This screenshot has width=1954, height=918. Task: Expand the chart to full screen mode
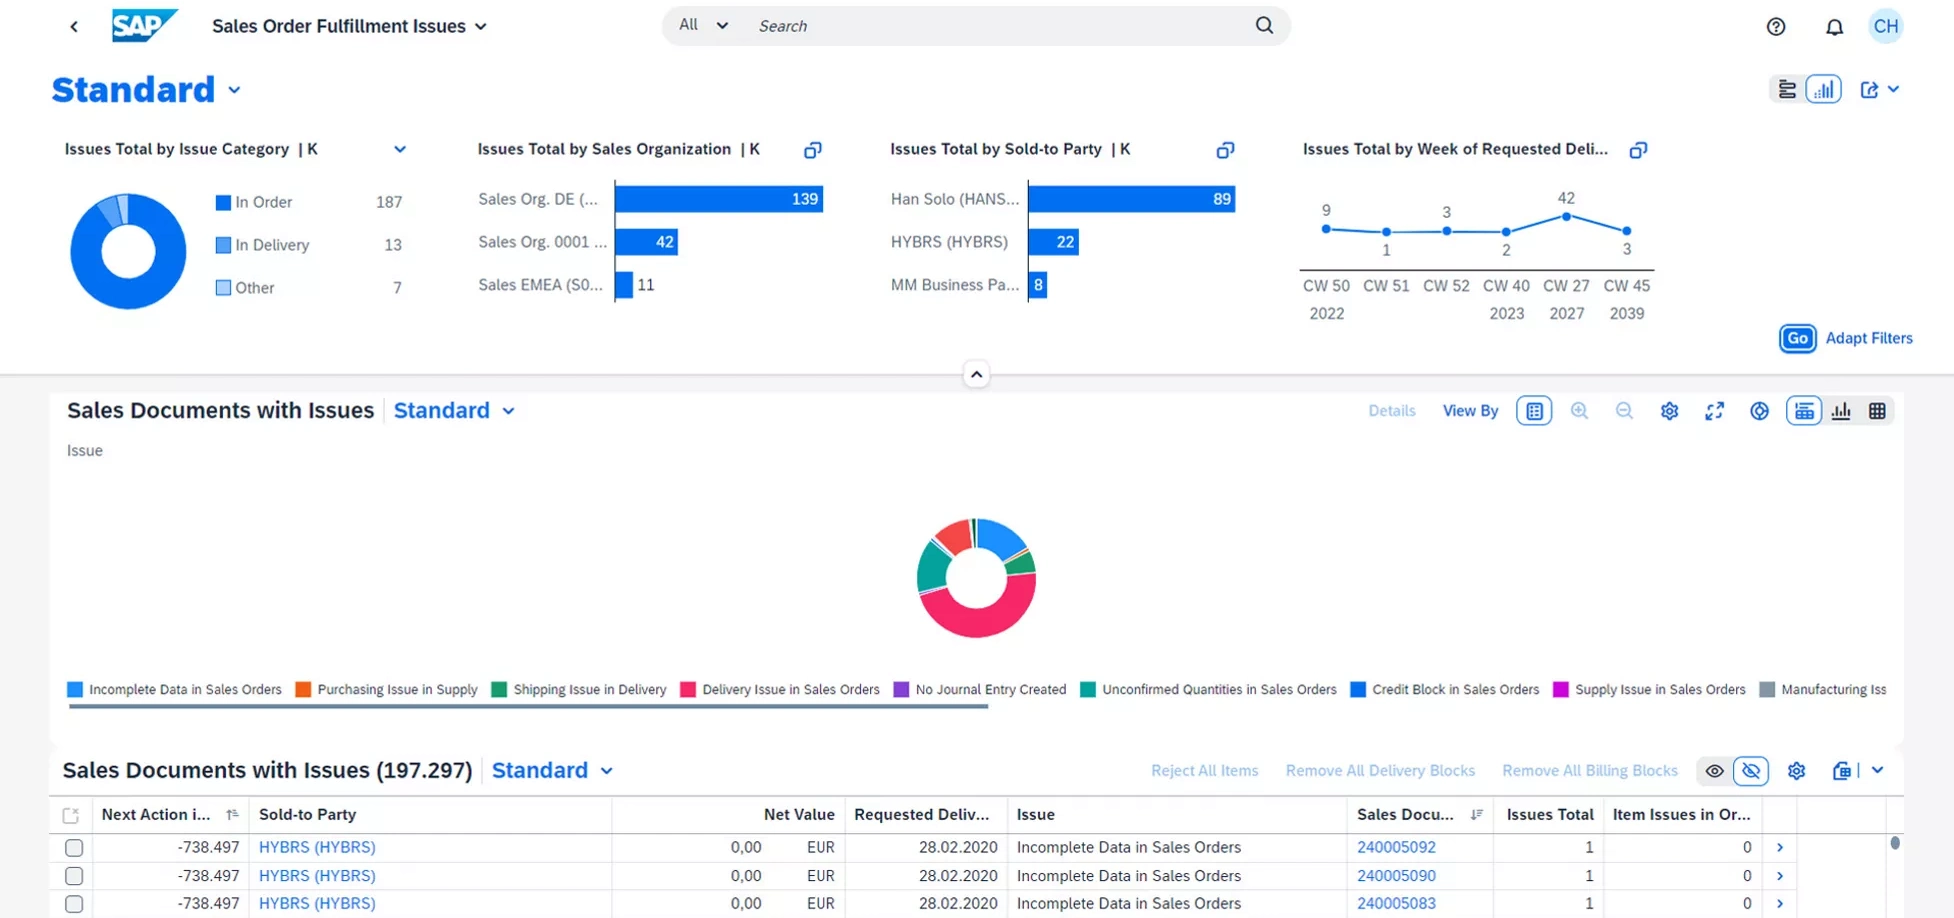pos(1714,410)
